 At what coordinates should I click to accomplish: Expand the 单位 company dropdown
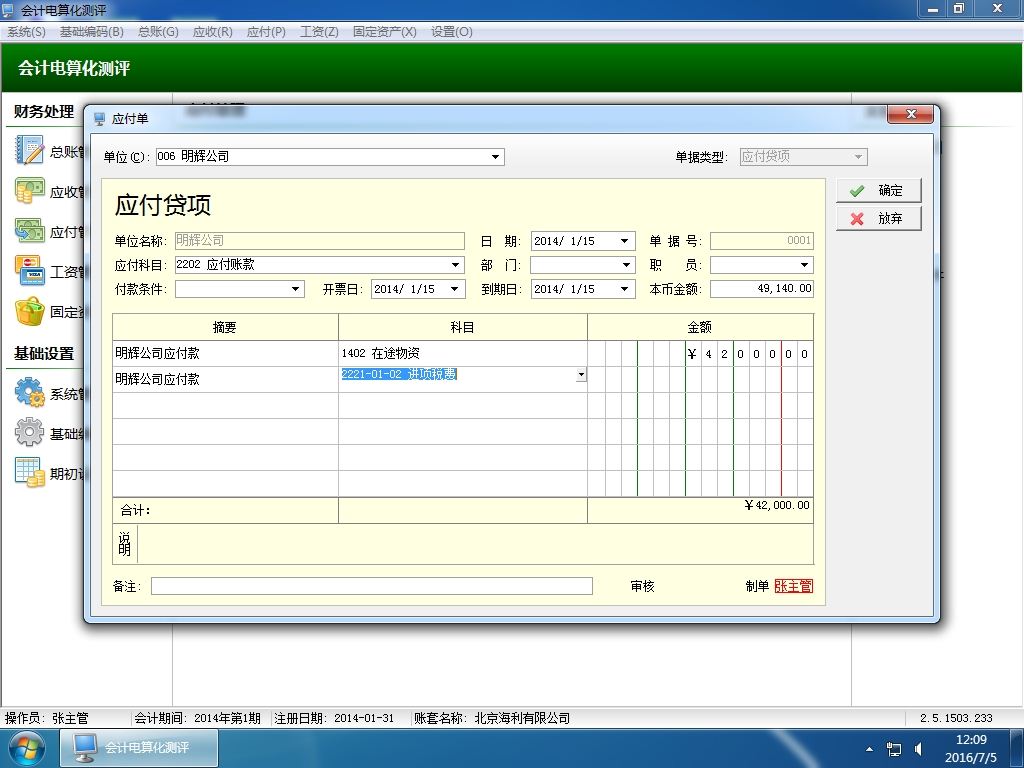[x=495, y=157]
